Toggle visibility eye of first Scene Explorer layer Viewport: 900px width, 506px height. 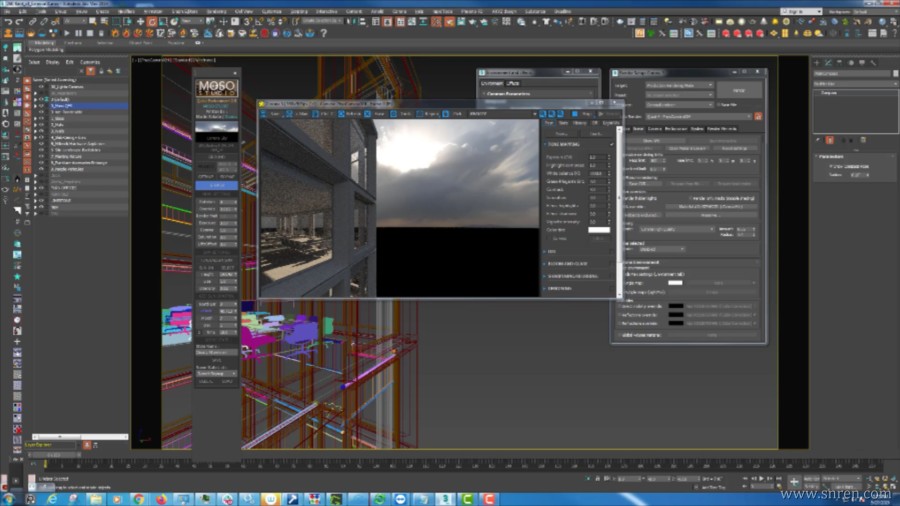tap(41, 87)
